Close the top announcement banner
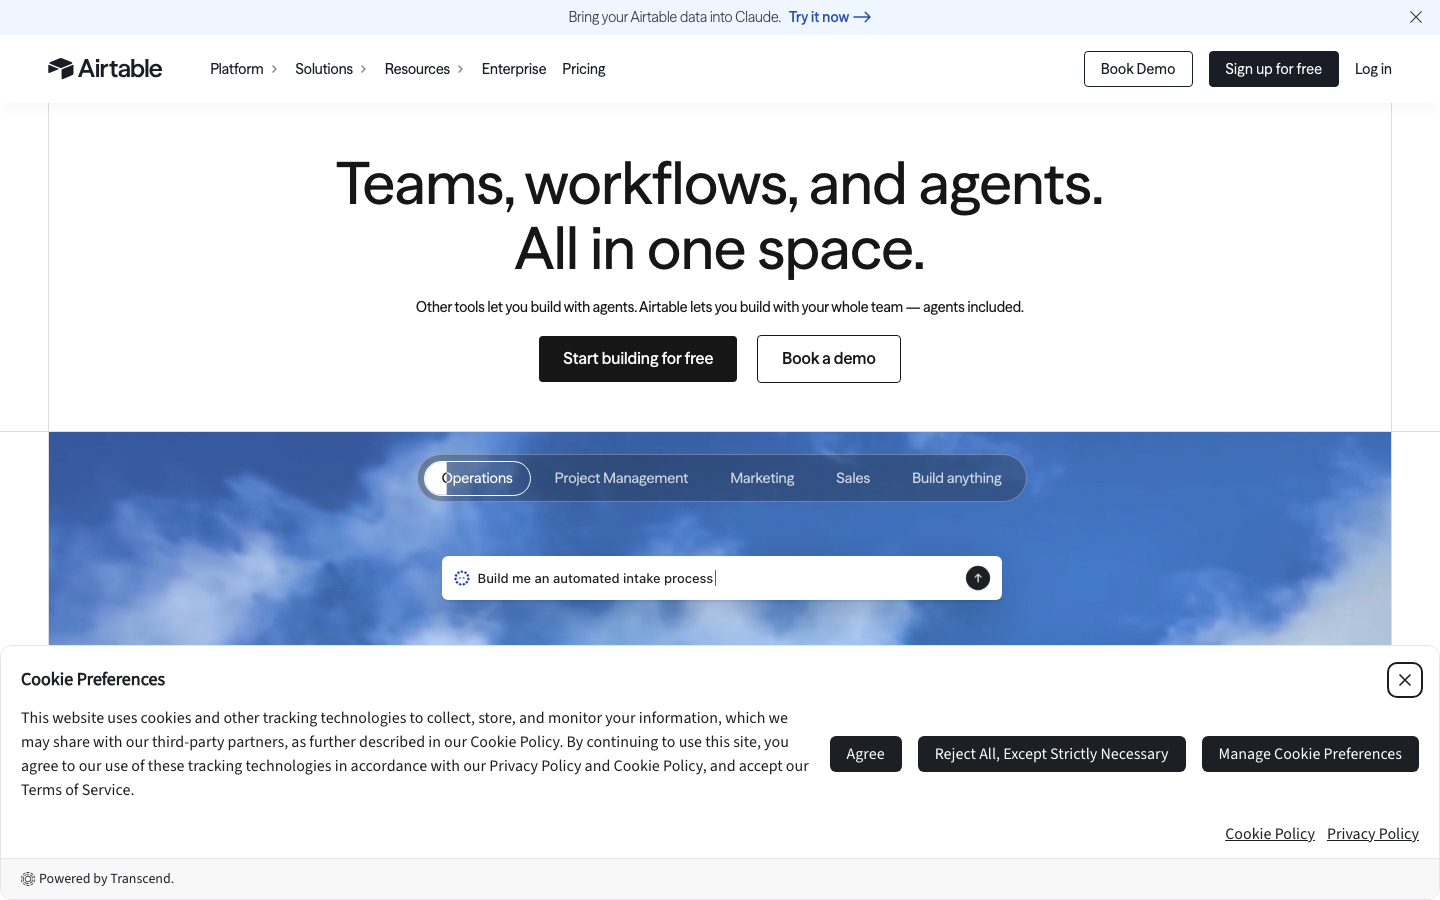The image size is (1440, 900). [x=1416, y=17]
